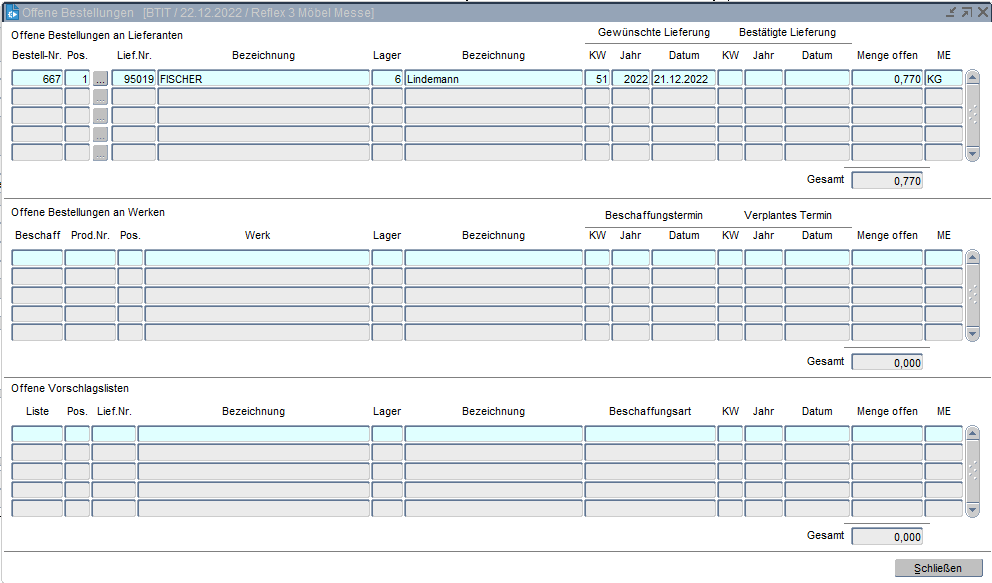Select the Lindemann warehouse name field
Image resolution: width=992 pixels, height=583 pixels.
[x=493, y=79]
